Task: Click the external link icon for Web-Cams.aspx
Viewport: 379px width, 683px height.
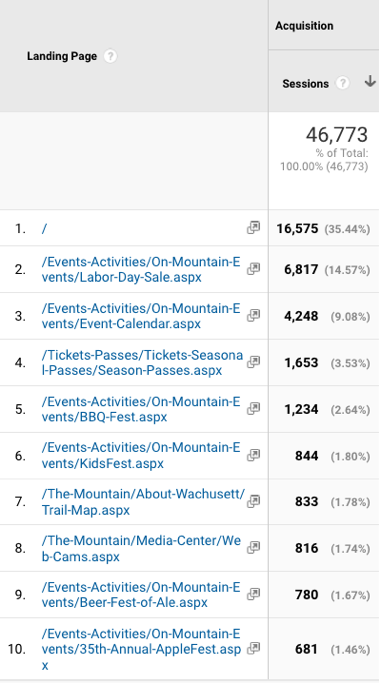Action: pos(254,548)
